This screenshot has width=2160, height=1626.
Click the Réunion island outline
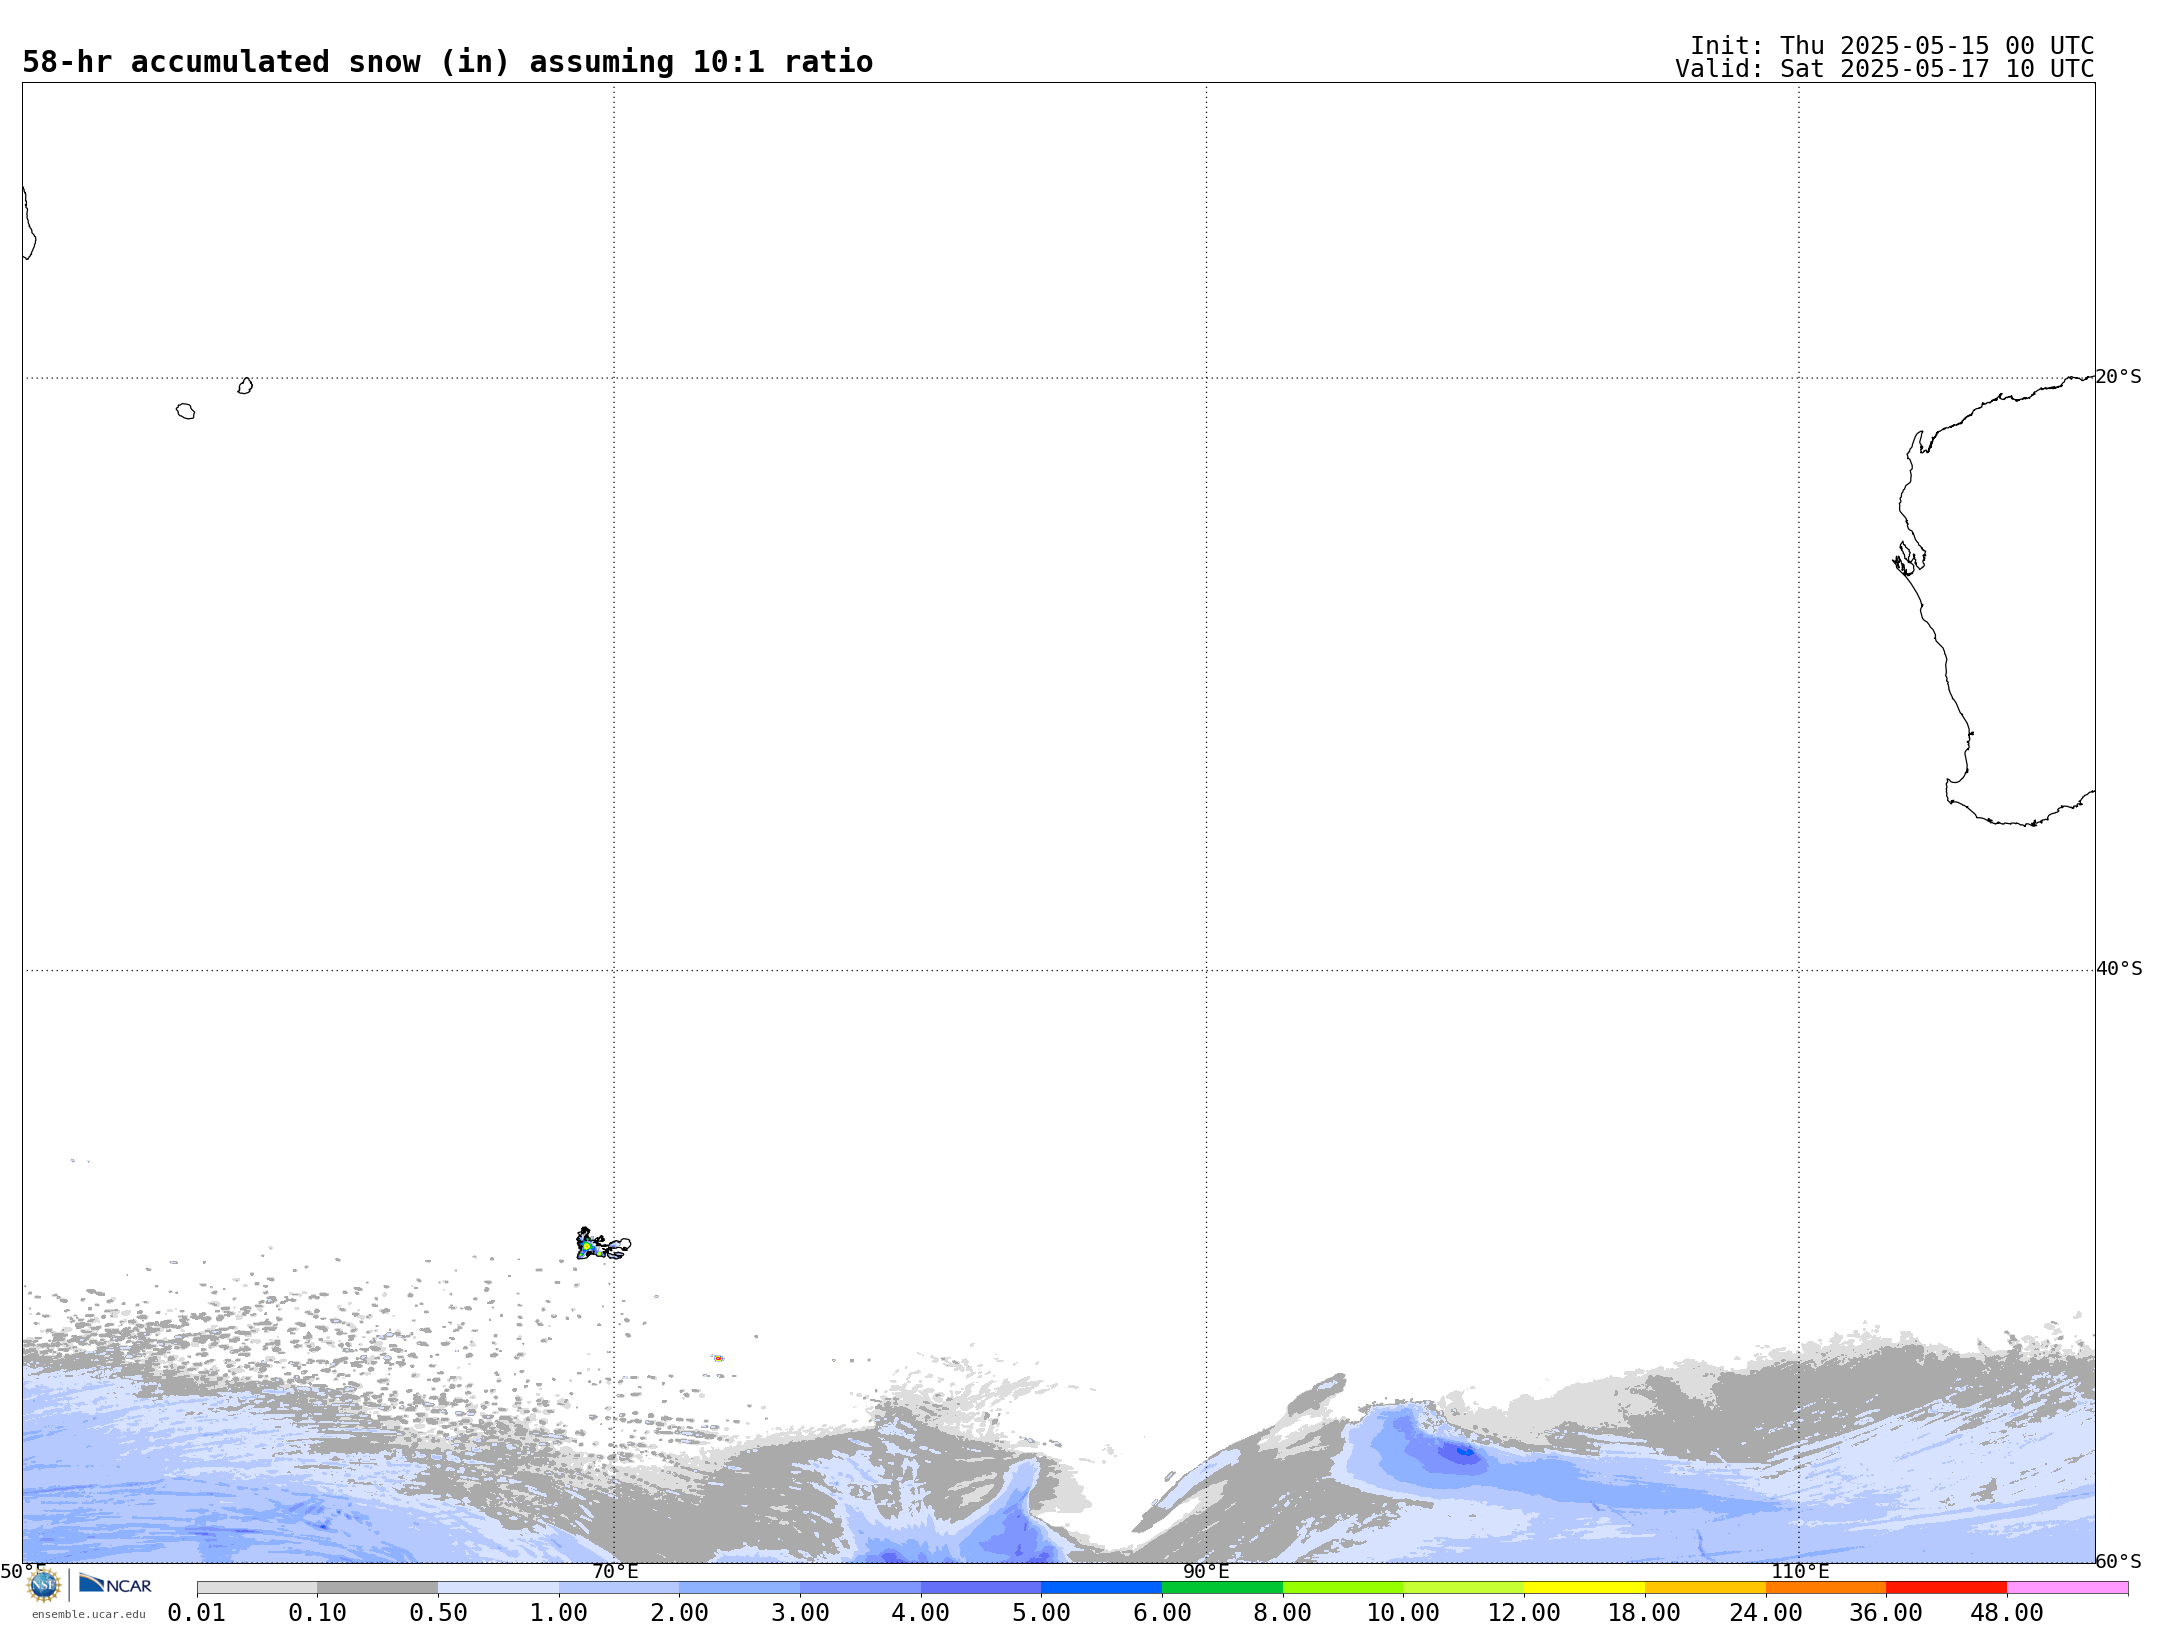coord(186,411)
